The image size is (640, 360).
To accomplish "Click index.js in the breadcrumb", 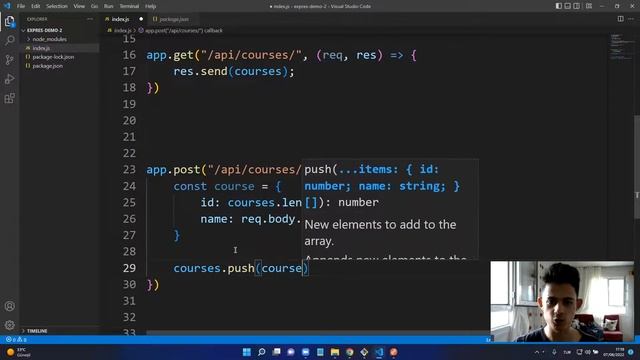I will coord(122,31).
